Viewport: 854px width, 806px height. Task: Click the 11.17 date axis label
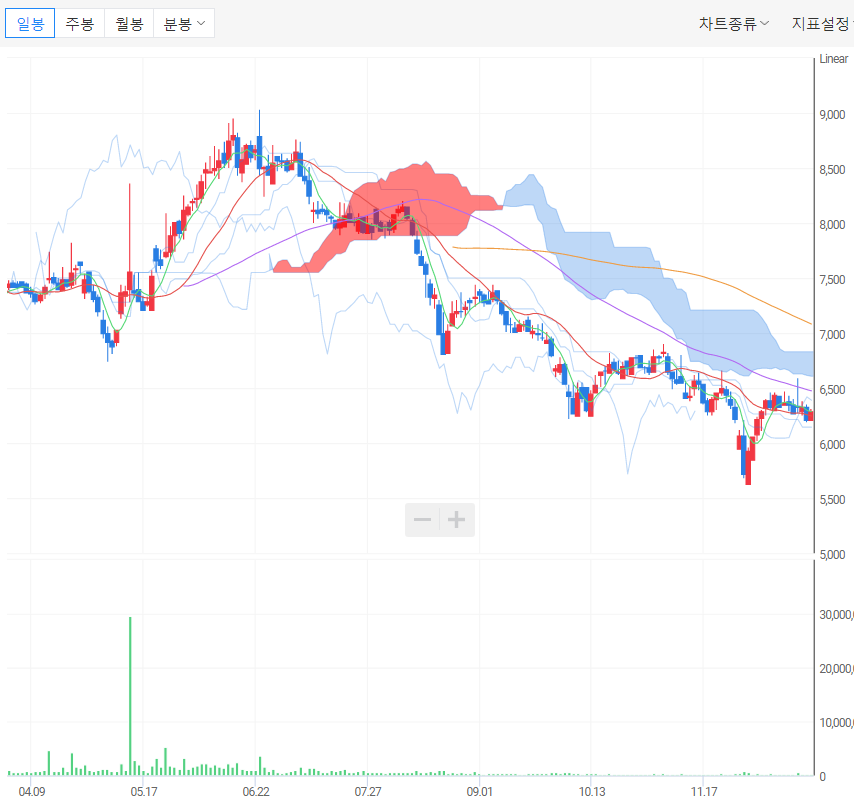click(x=704, y=791)
